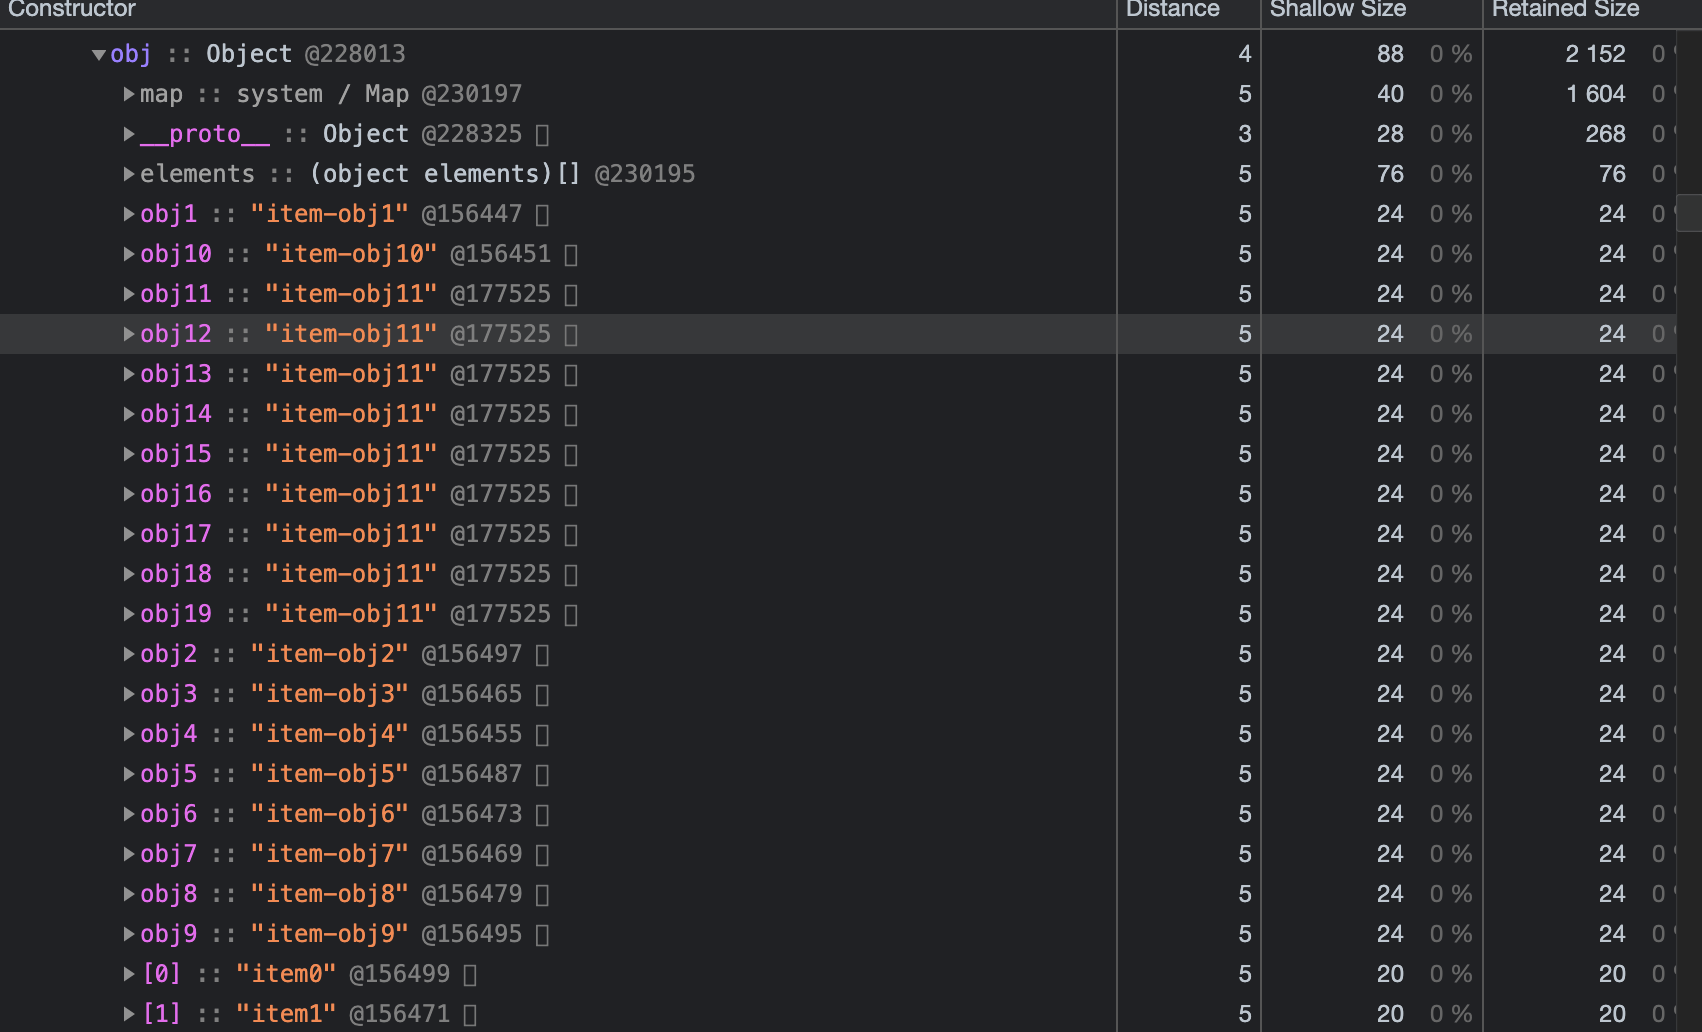Screen dimensions: 1702x1032
Task: Click the square icon in the obj15 row
Action: click(x=571, y=454)
